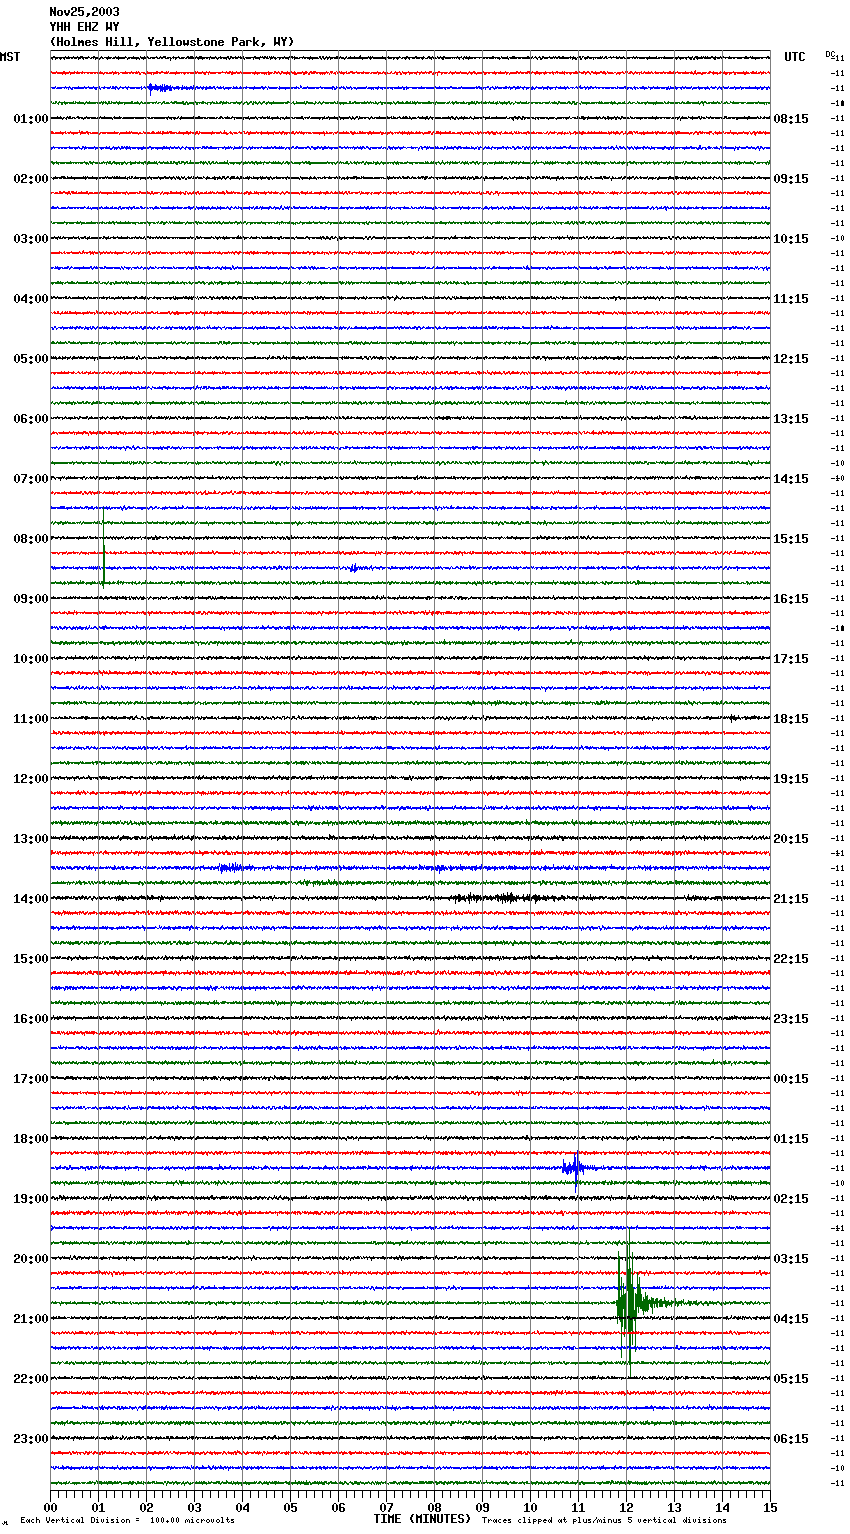Select the 20:00 MST row label
This screenshot has width=850, height=1534.
pos(31,1259)
